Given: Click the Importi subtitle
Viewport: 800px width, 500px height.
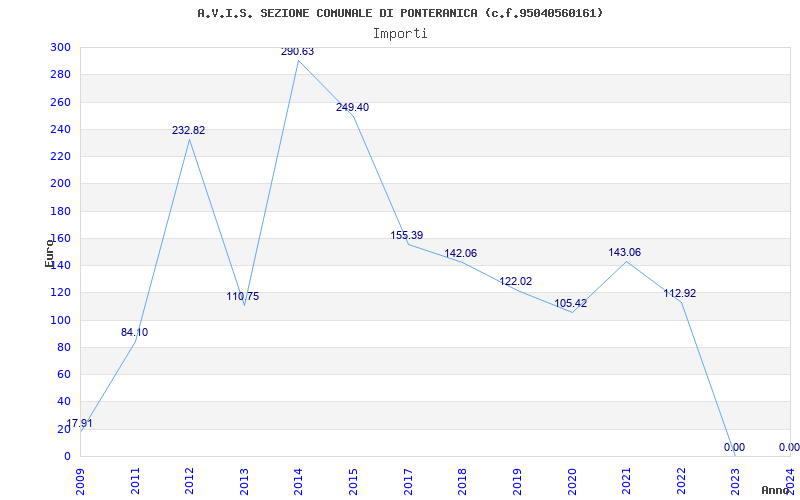Looking at the screenshot, I should (400, 34).
